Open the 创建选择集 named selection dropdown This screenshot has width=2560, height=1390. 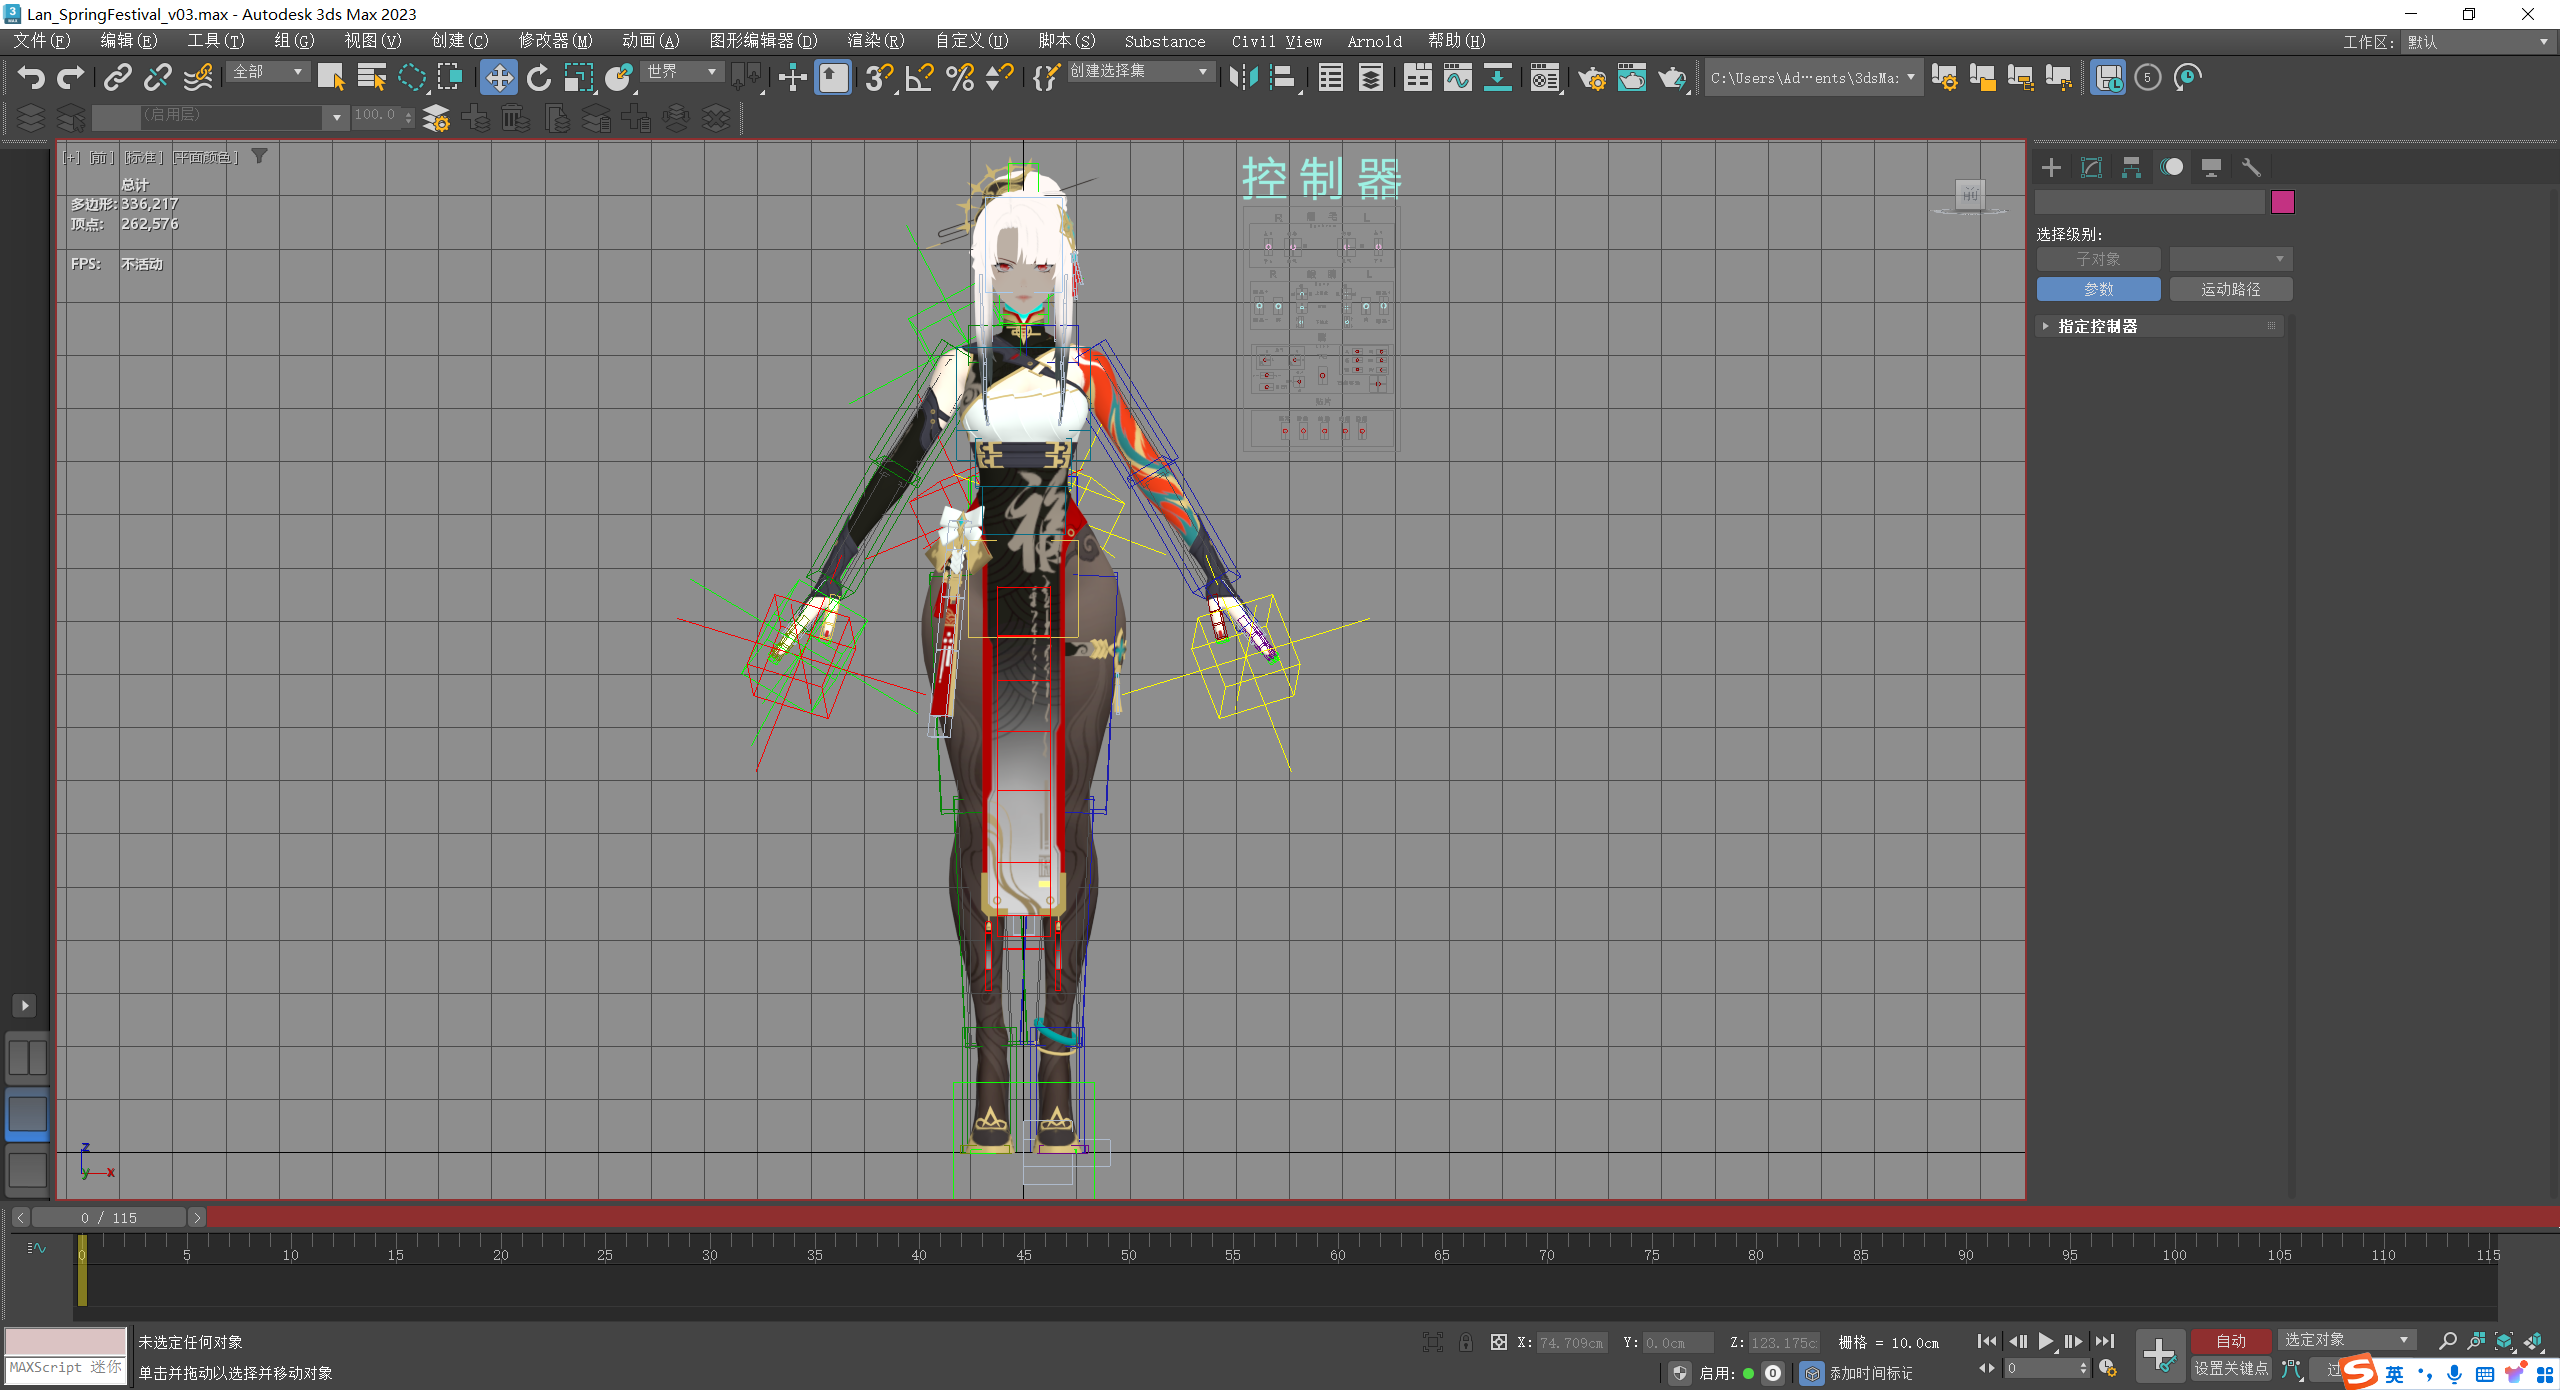tap(1140, 71)
